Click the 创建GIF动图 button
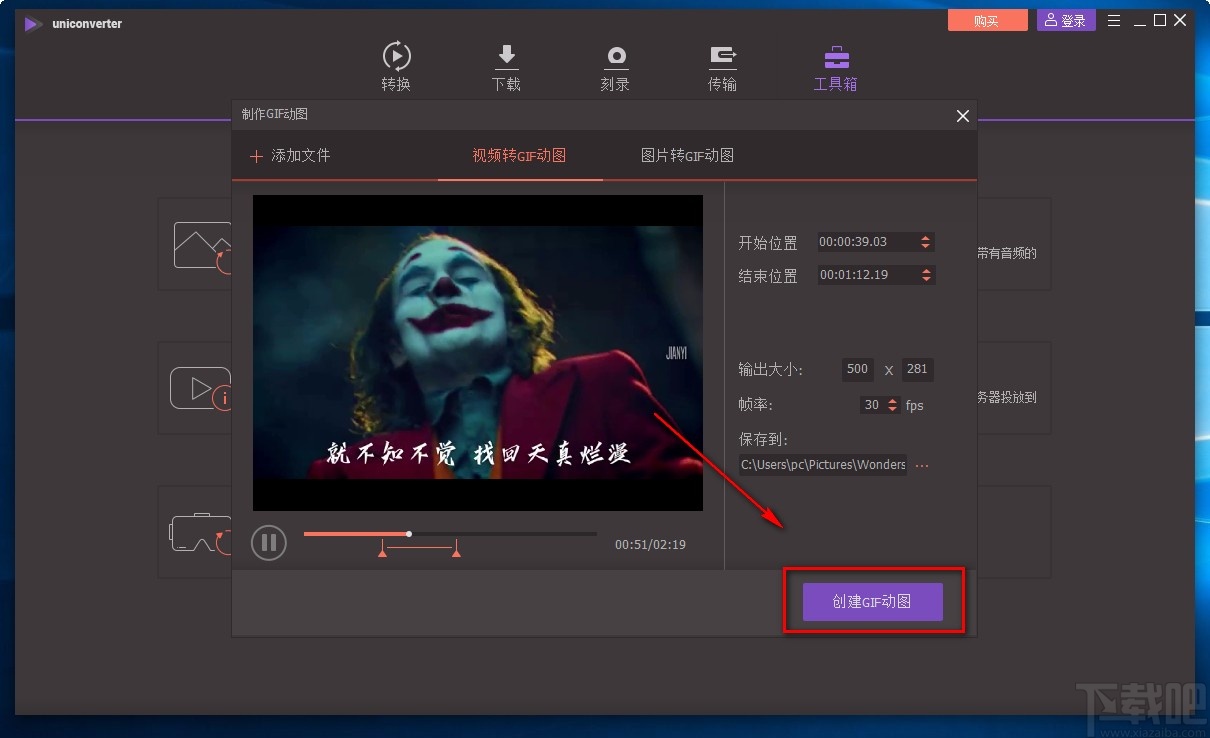Viewport: 1210px width, 738px height. click(872, 601)
